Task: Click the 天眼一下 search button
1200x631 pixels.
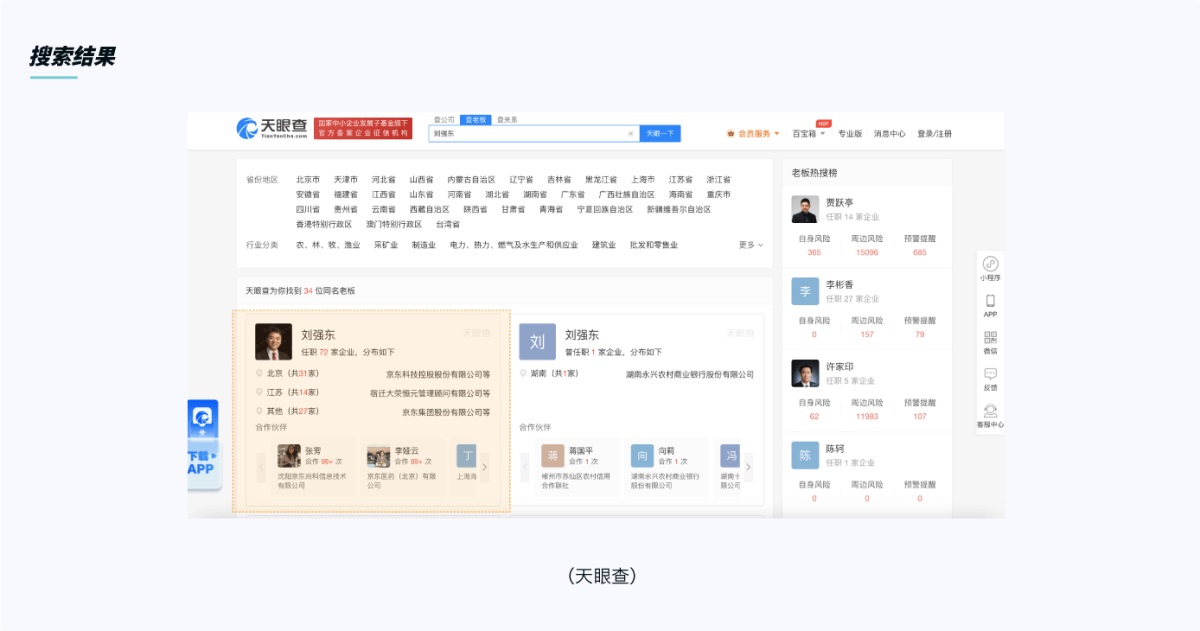Action: click(660, 133)
